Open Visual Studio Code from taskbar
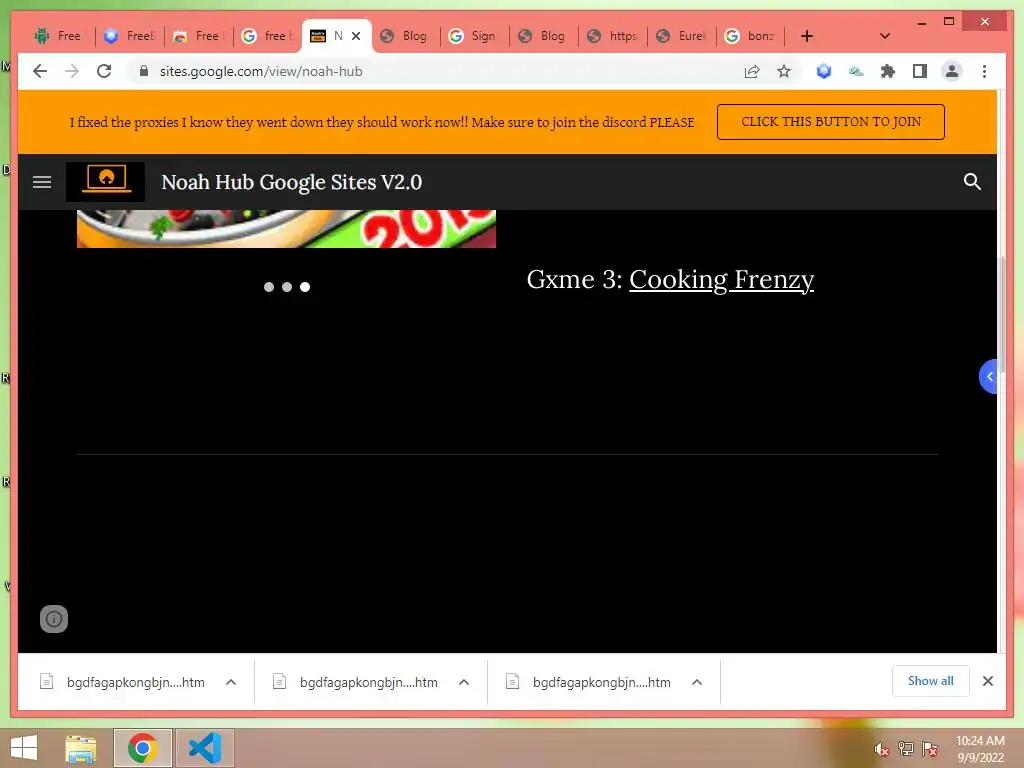 pos(205,748)
